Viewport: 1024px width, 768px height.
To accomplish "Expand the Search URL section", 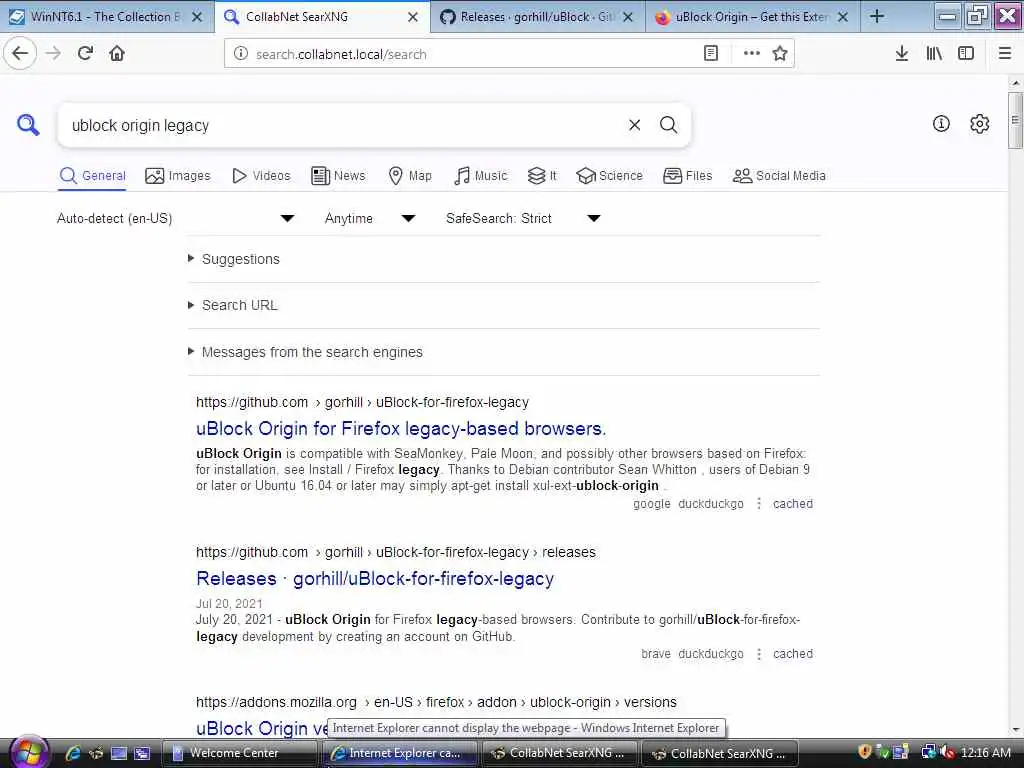I will (x=239, y=305).
